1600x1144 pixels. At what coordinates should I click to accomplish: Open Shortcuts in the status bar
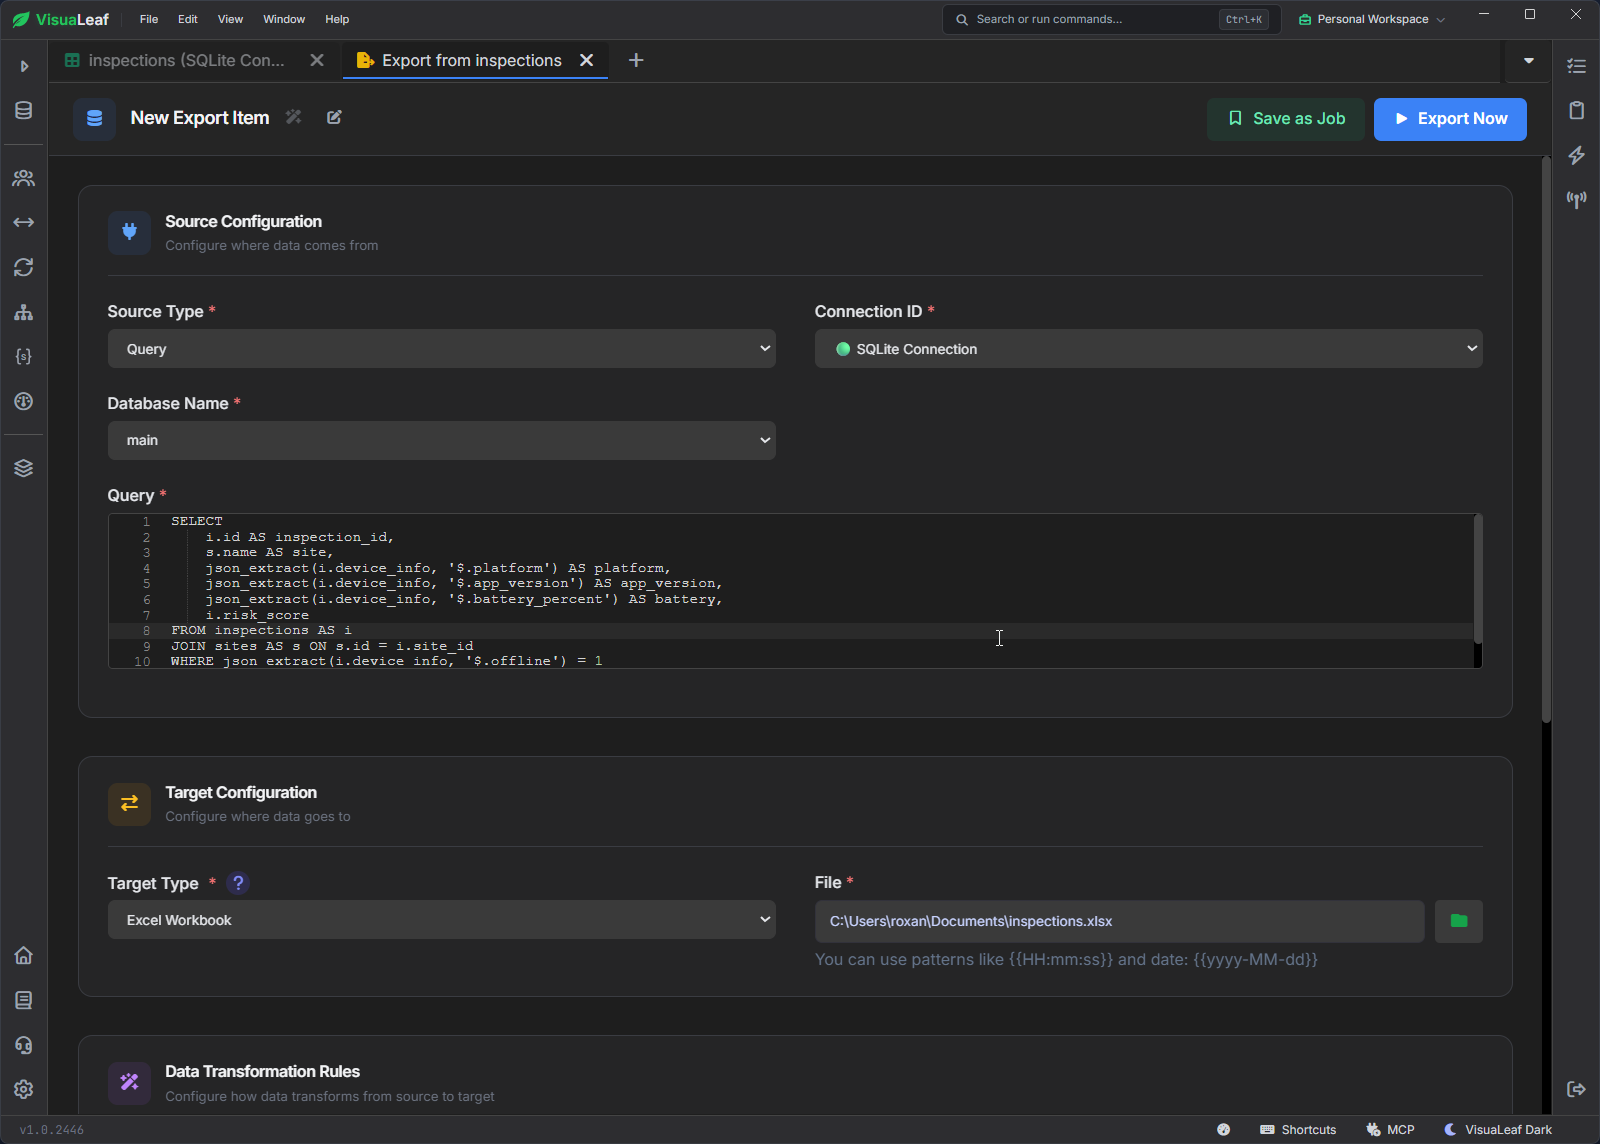(x=1298, y=1130)
